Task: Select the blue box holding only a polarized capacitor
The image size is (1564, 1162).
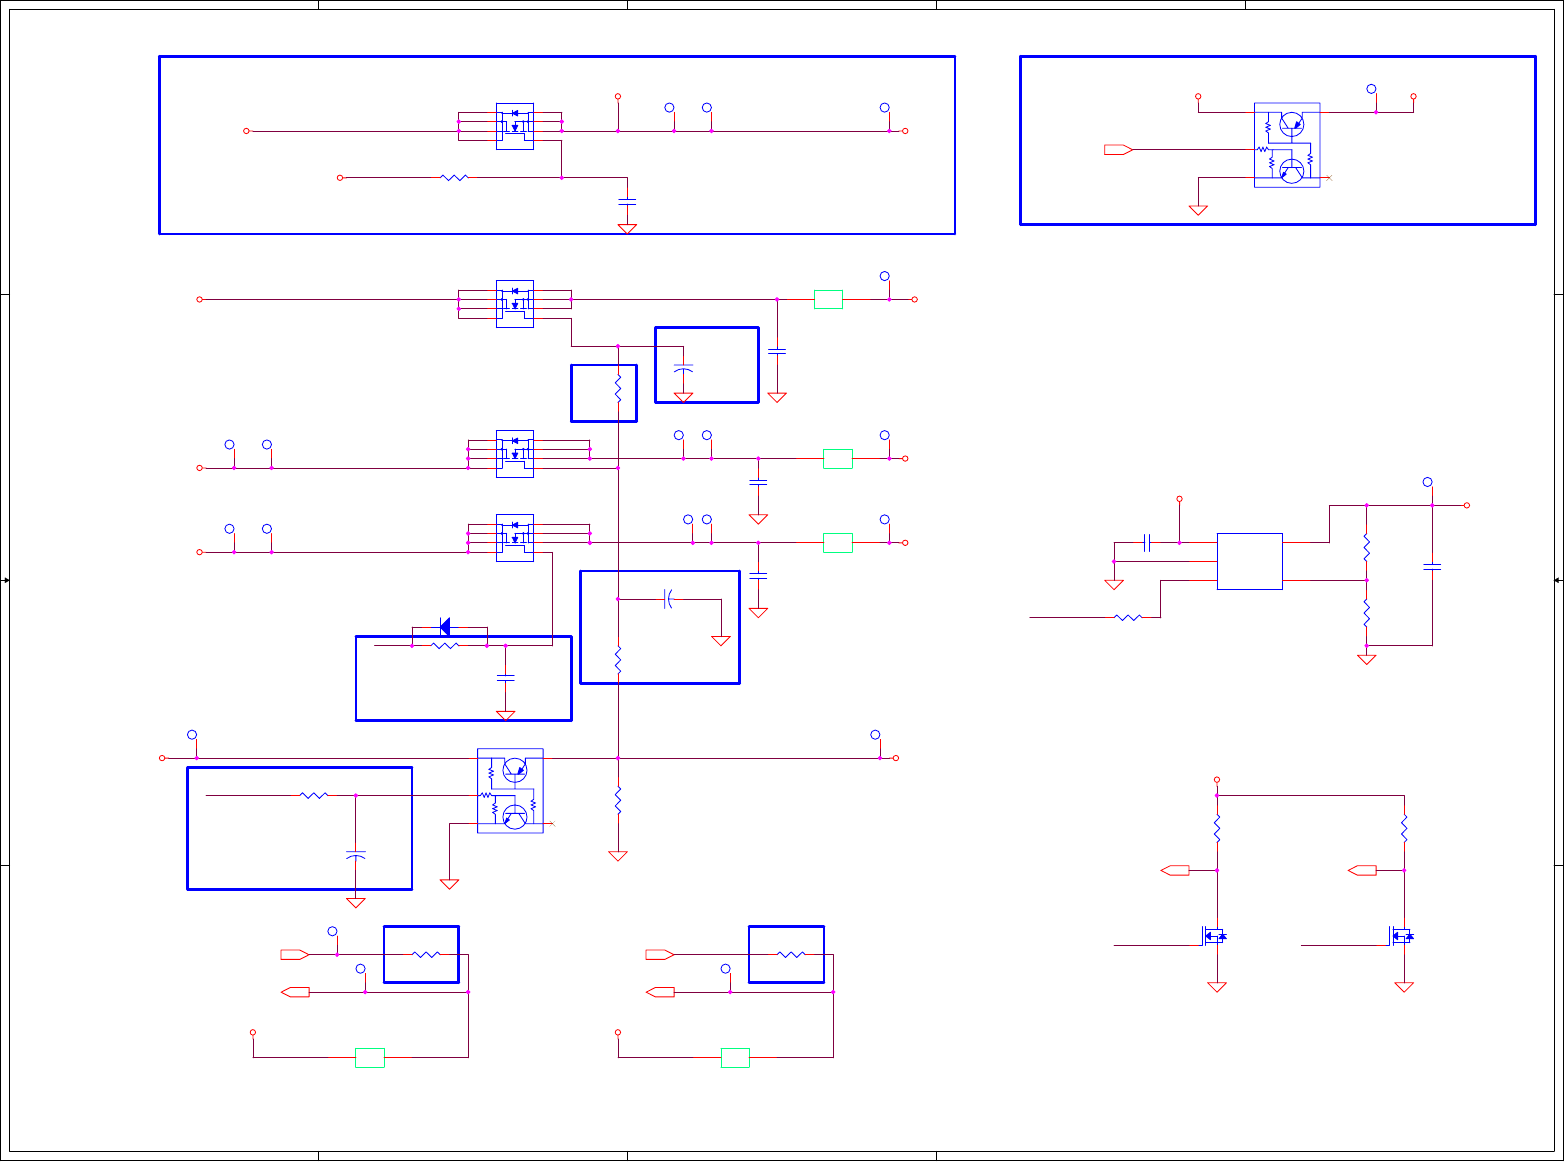Action: [707, 365]
